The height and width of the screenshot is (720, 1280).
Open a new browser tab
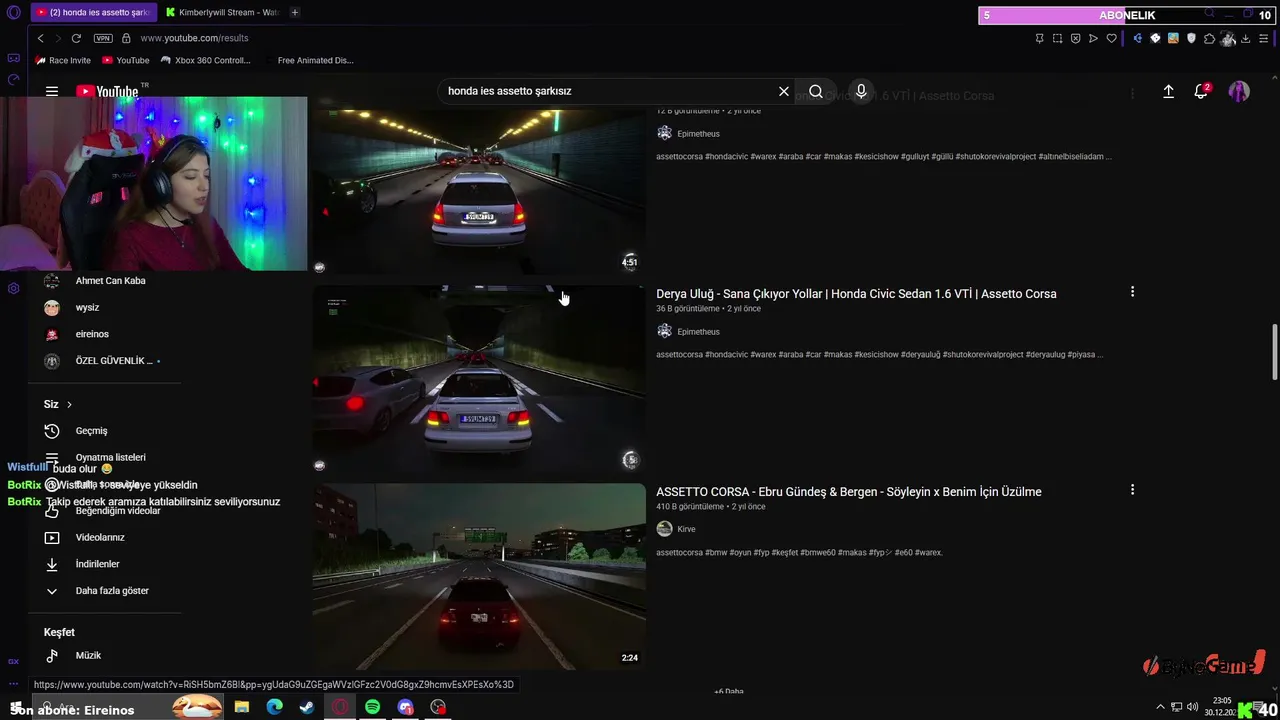pos(295,12)
